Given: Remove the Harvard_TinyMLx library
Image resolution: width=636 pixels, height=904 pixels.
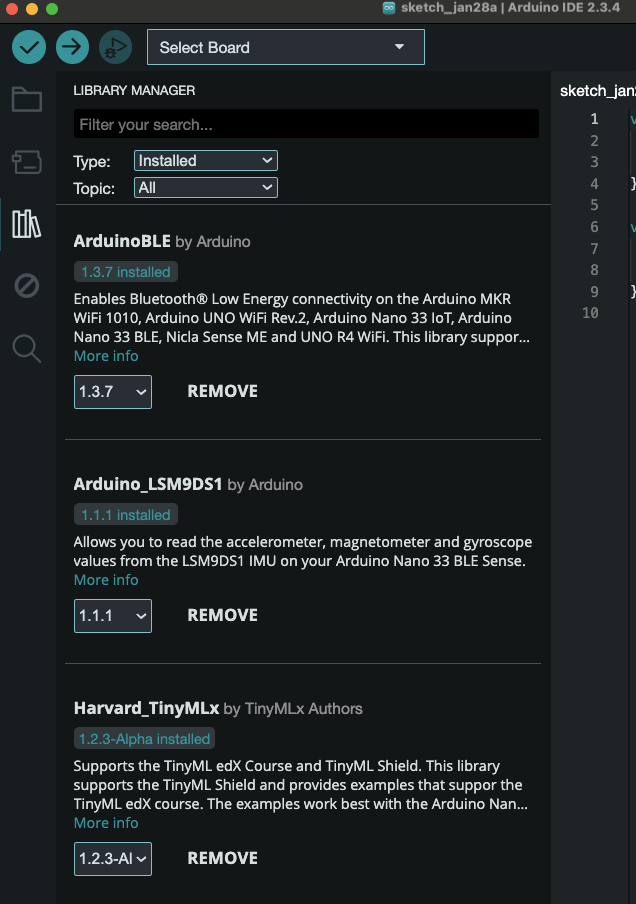Looking at the screenshot, I should (222, 859).
